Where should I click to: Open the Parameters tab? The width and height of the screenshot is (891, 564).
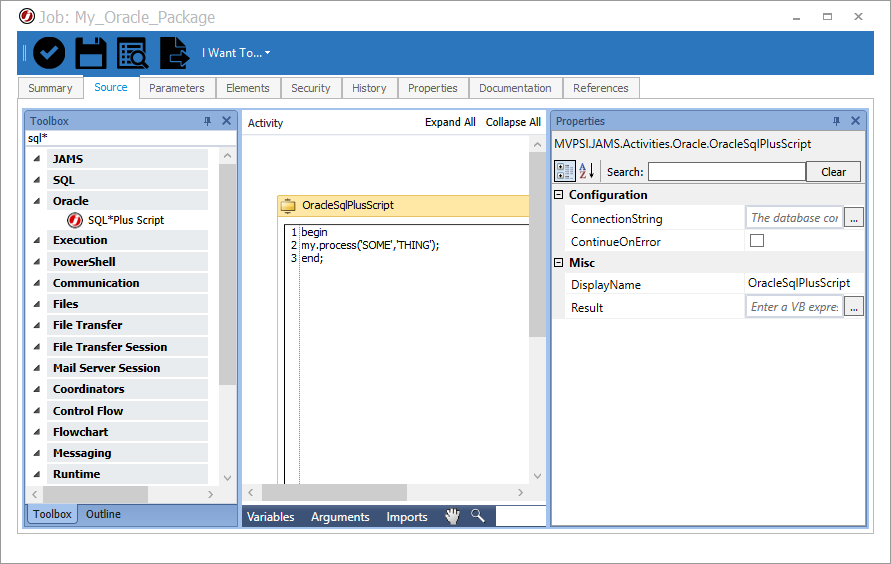177,88
